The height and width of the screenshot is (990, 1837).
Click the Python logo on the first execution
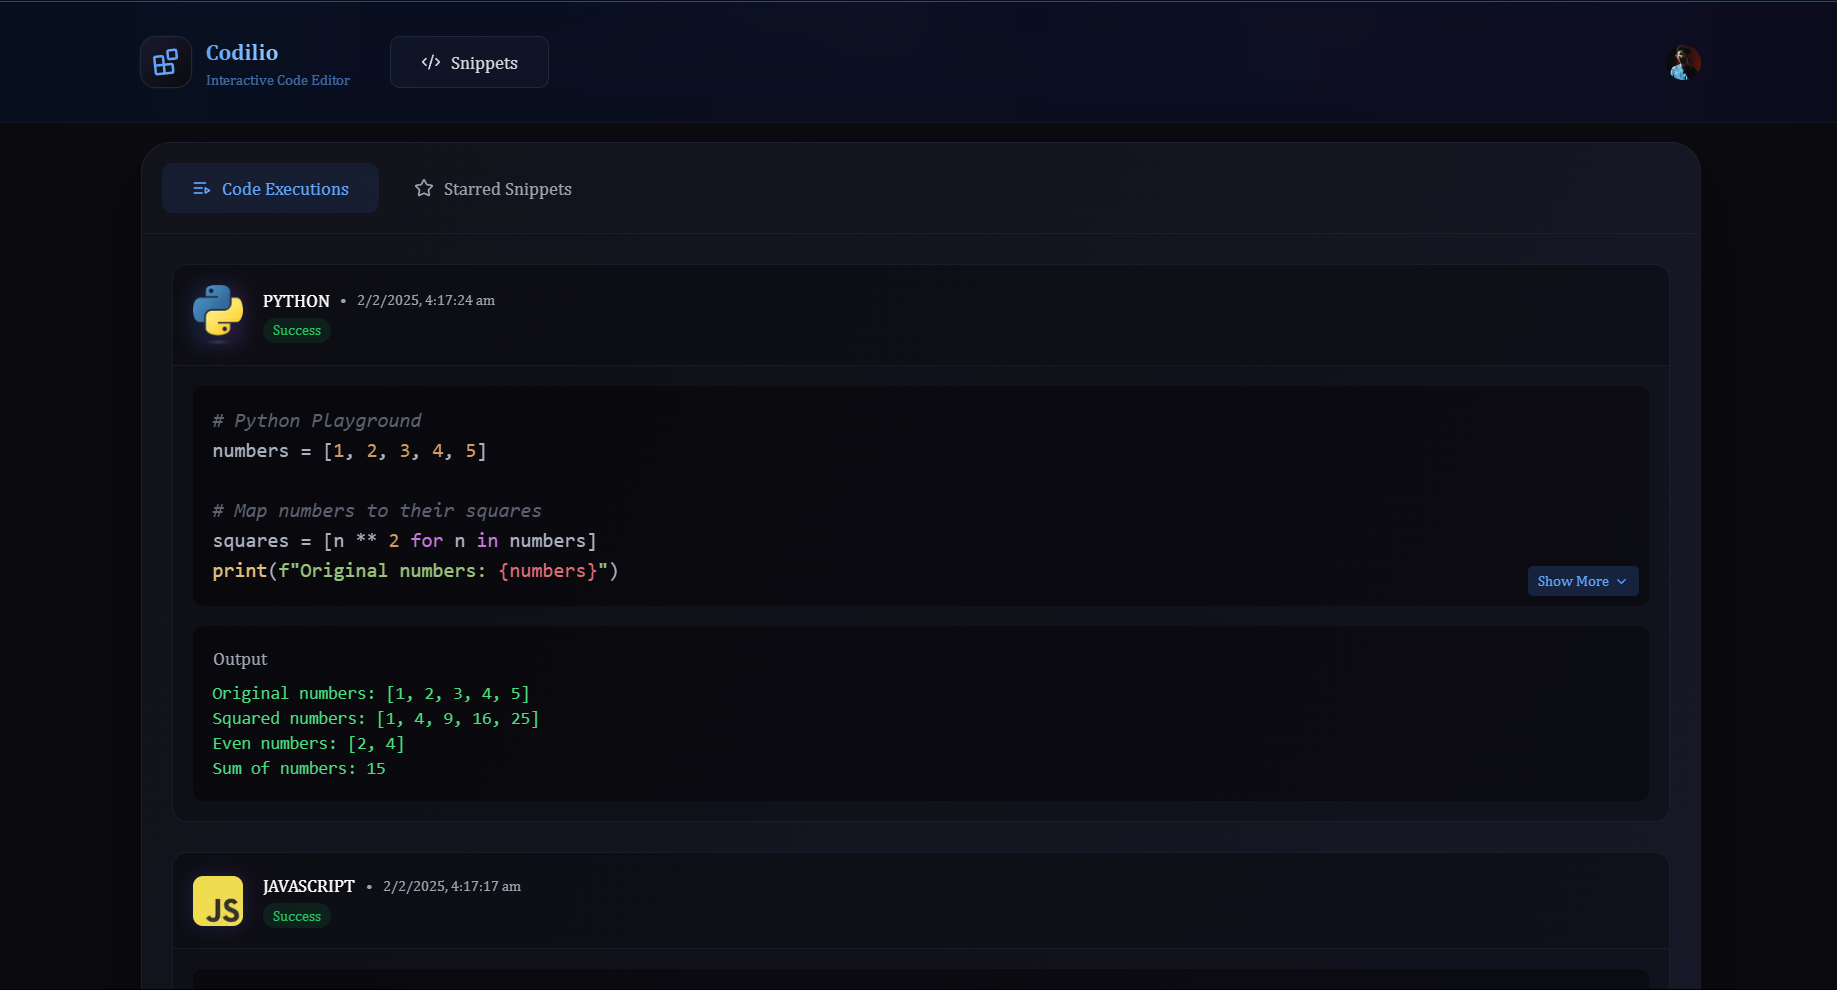[x=218, y=313]
